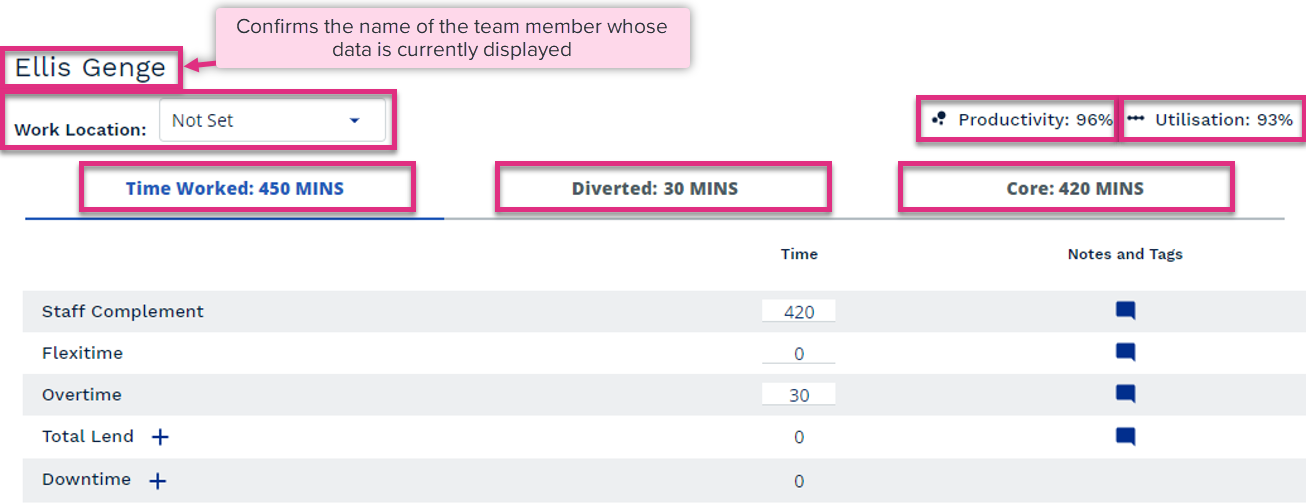Open Overtime notes and tags icon
This screenshot has height=504, width=1306.
pyautogui.click(x=1125, y=395)
